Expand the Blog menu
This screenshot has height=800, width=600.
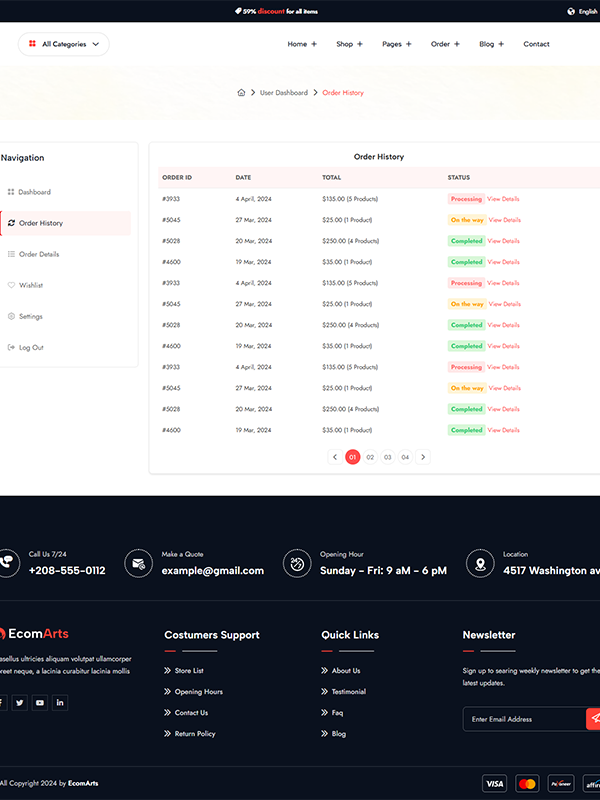click(x=491, y=44)
